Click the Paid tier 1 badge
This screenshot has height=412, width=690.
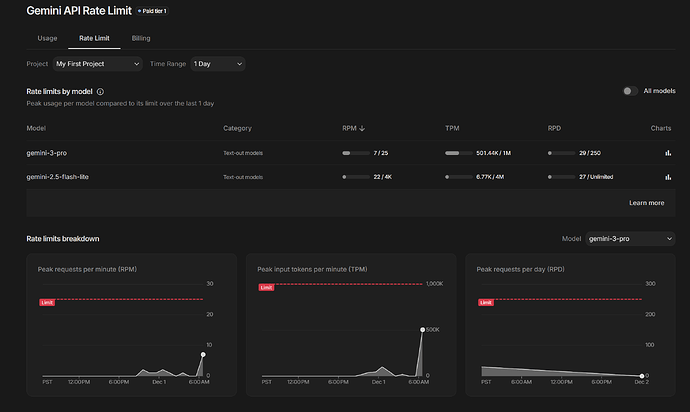coord(152,11)
